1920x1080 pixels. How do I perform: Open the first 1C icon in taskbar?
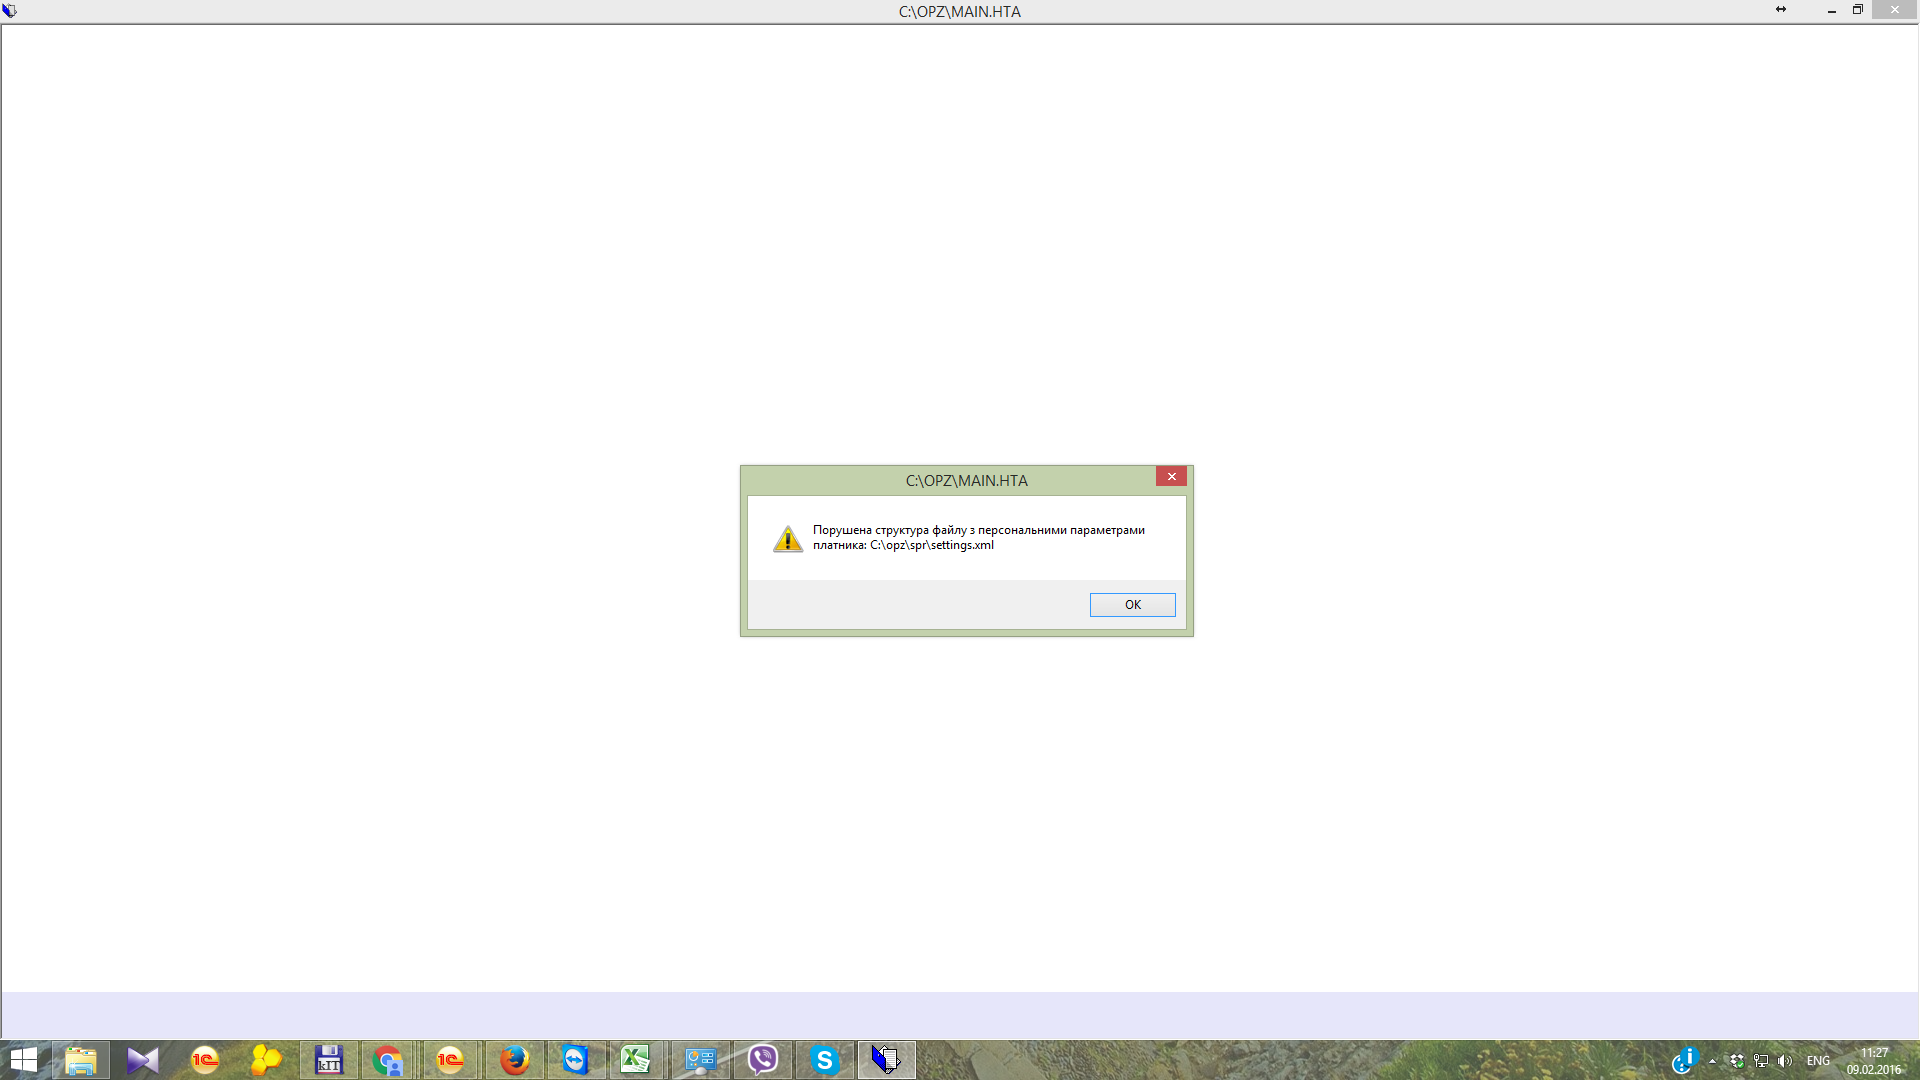tap(205, 1060)
